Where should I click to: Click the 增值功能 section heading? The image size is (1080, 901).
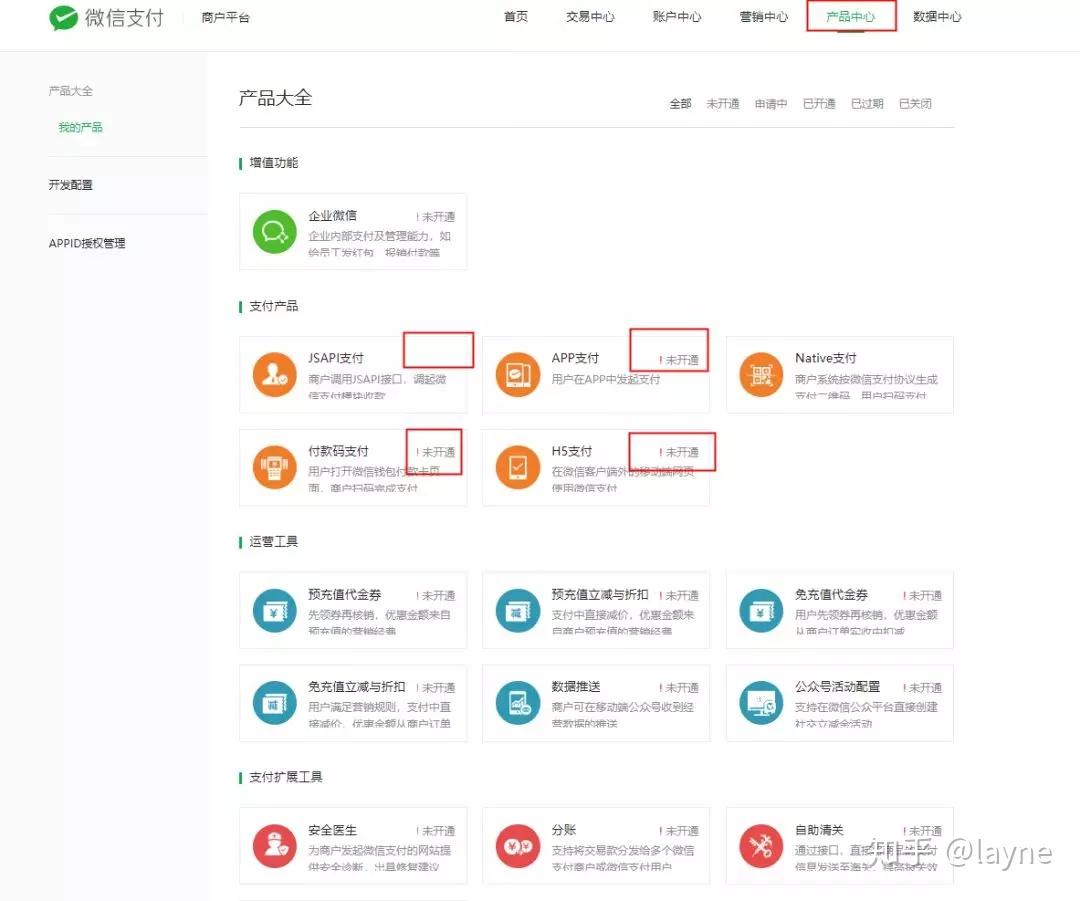pos(273,163)
